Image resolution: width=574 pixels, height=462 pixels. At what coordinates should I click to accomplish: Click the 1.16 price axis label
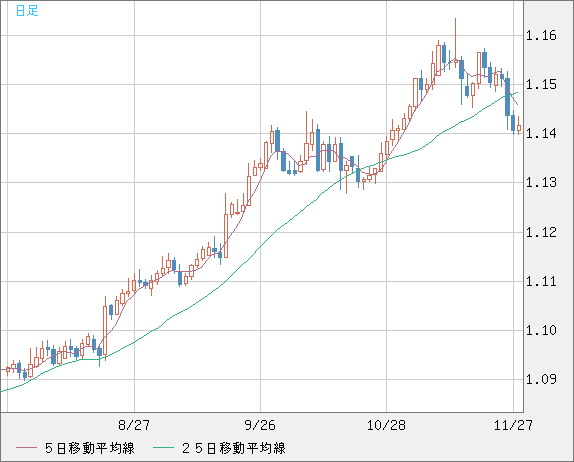coord(541,36)
